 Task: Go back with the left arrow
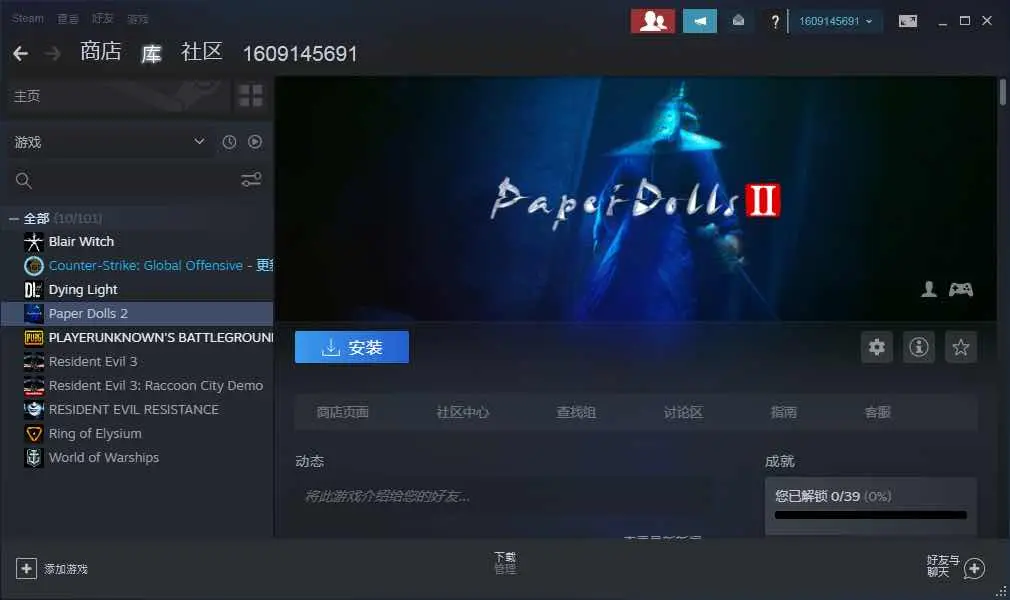tap(21, 53)
